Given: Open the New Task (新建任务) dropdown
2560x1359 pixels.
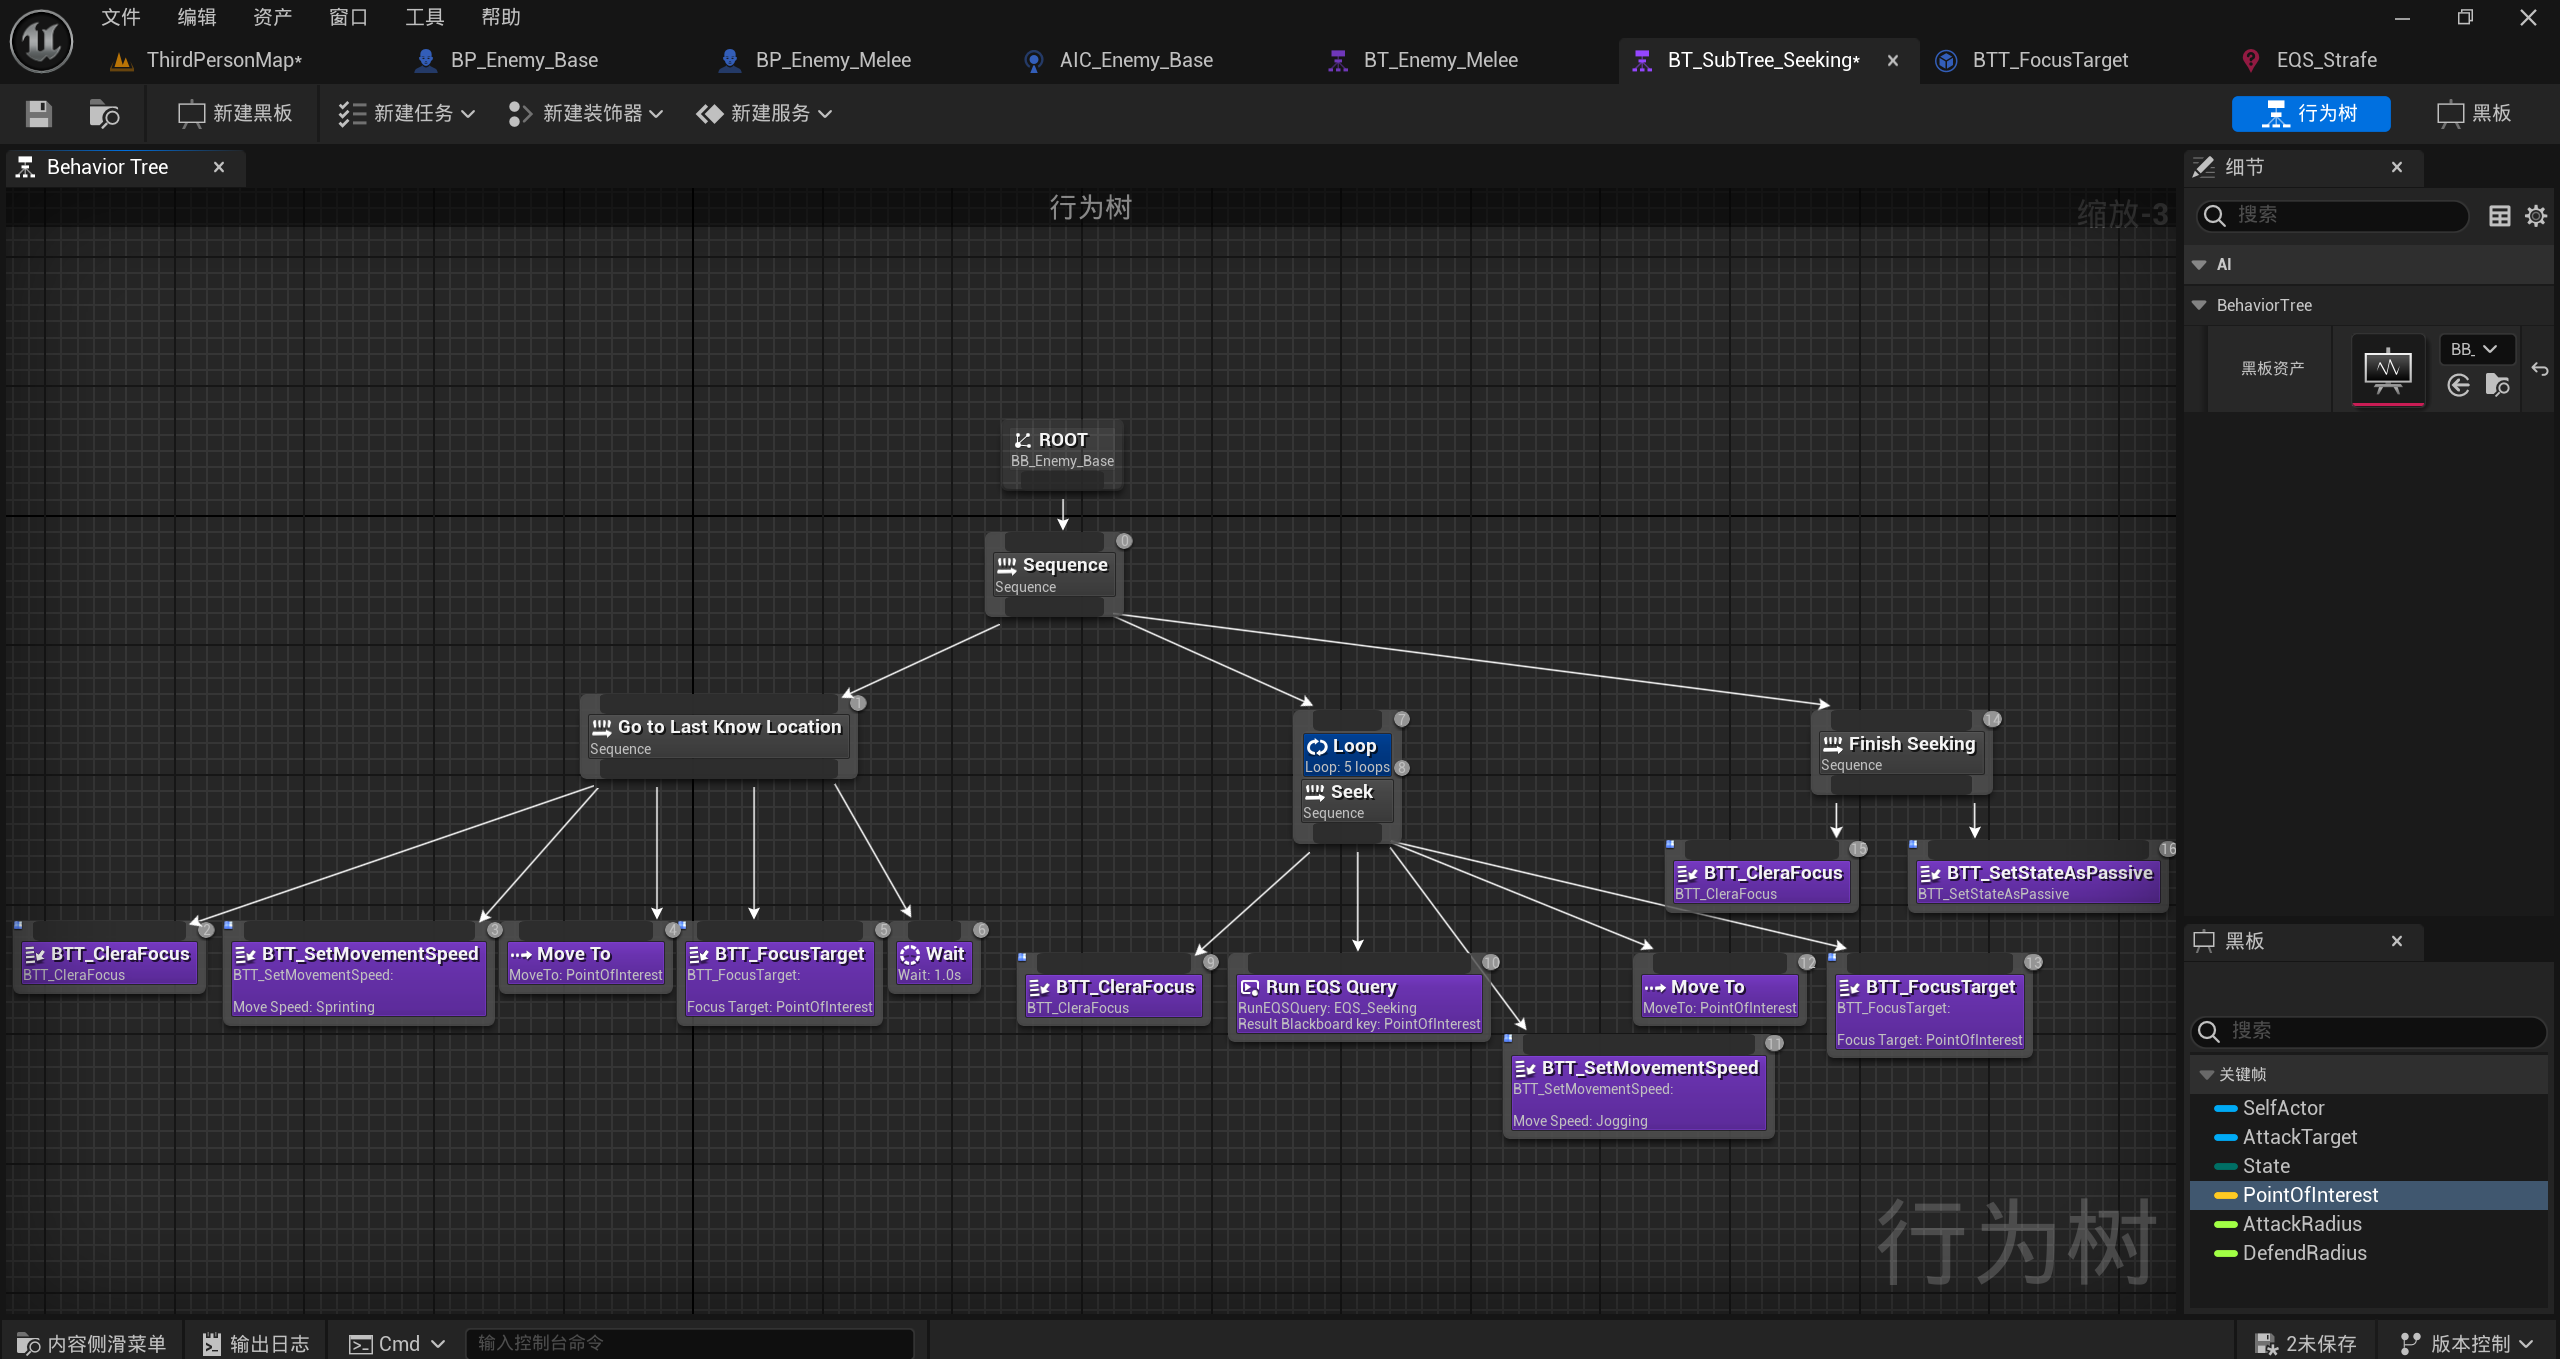Looking at the screenshot, I should point(406,114).
